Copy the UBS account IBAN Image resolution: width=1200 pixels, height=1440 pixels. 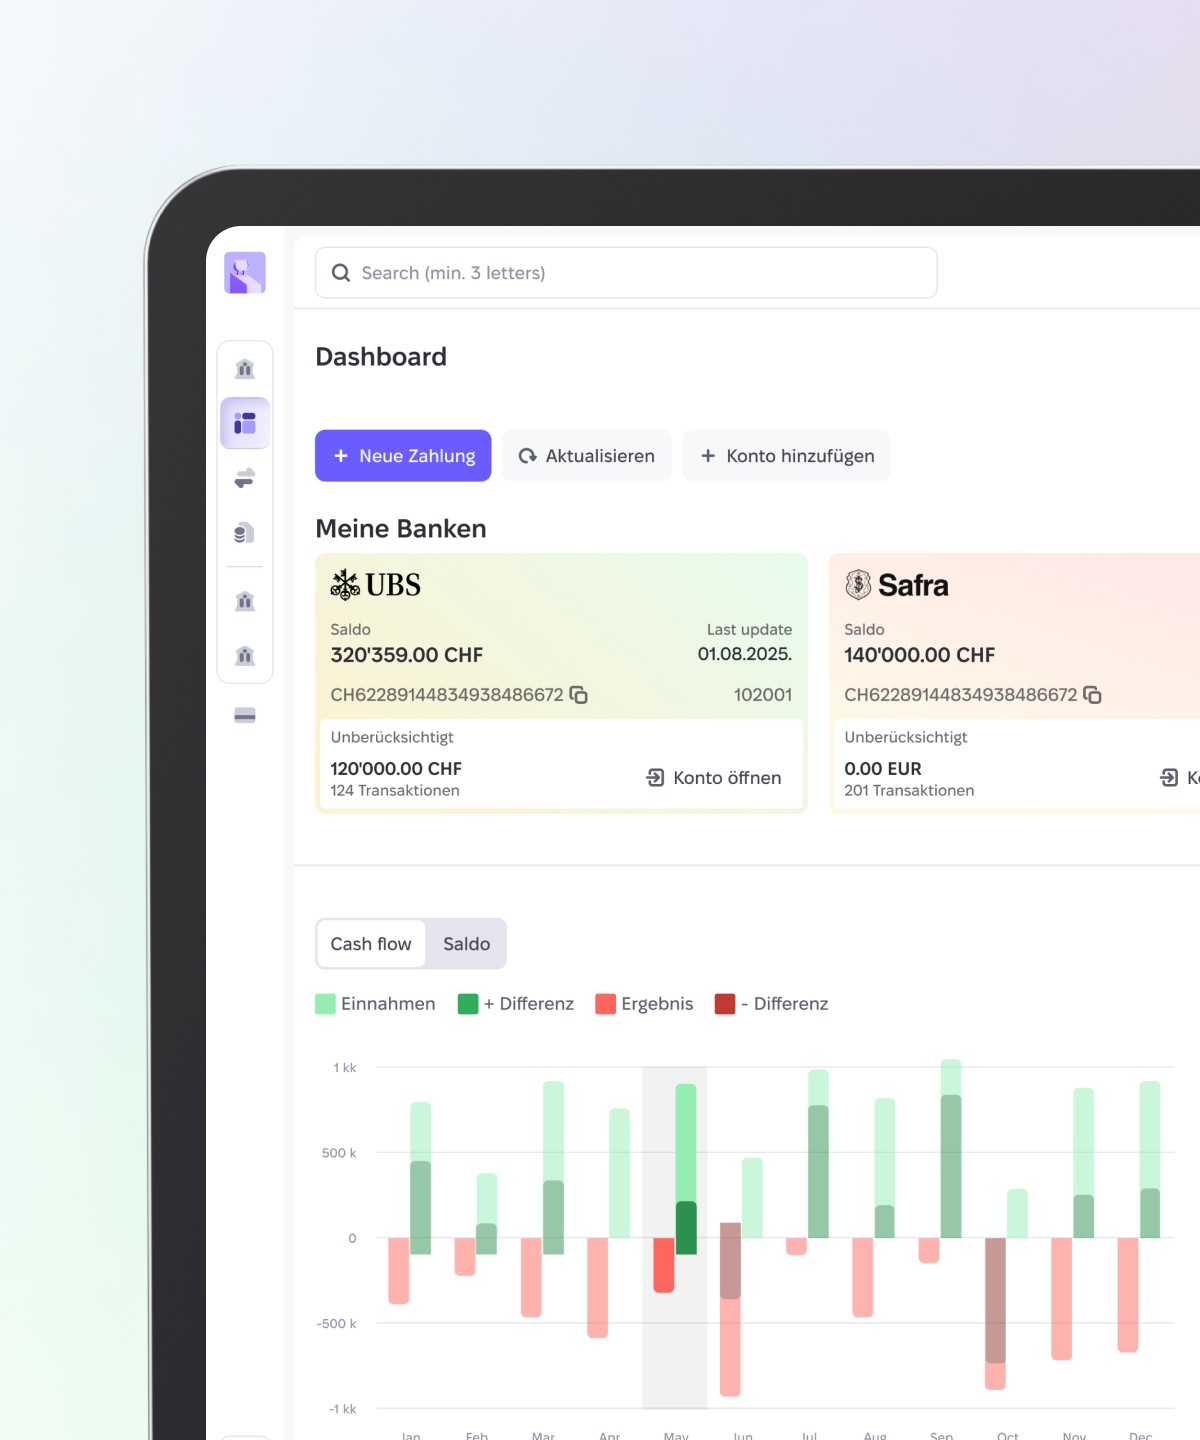(x=578, y=694)
